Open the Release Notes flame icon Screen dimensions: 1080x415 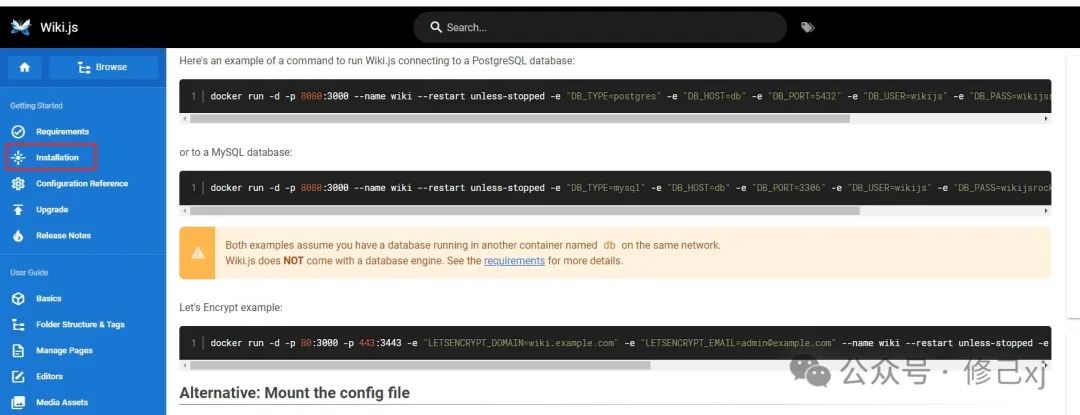point(19,235)
